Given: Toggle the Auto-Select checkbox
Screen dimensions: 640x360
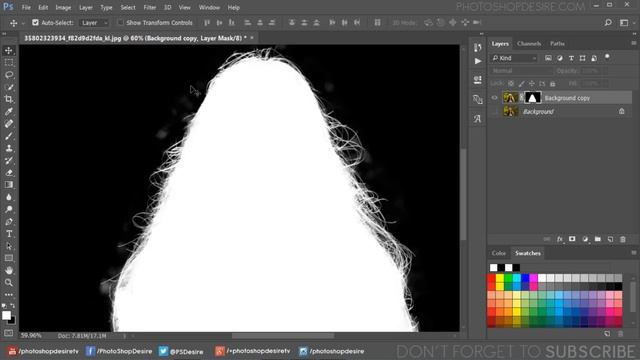Looking at the screenshot, I should tap(36, 22).
